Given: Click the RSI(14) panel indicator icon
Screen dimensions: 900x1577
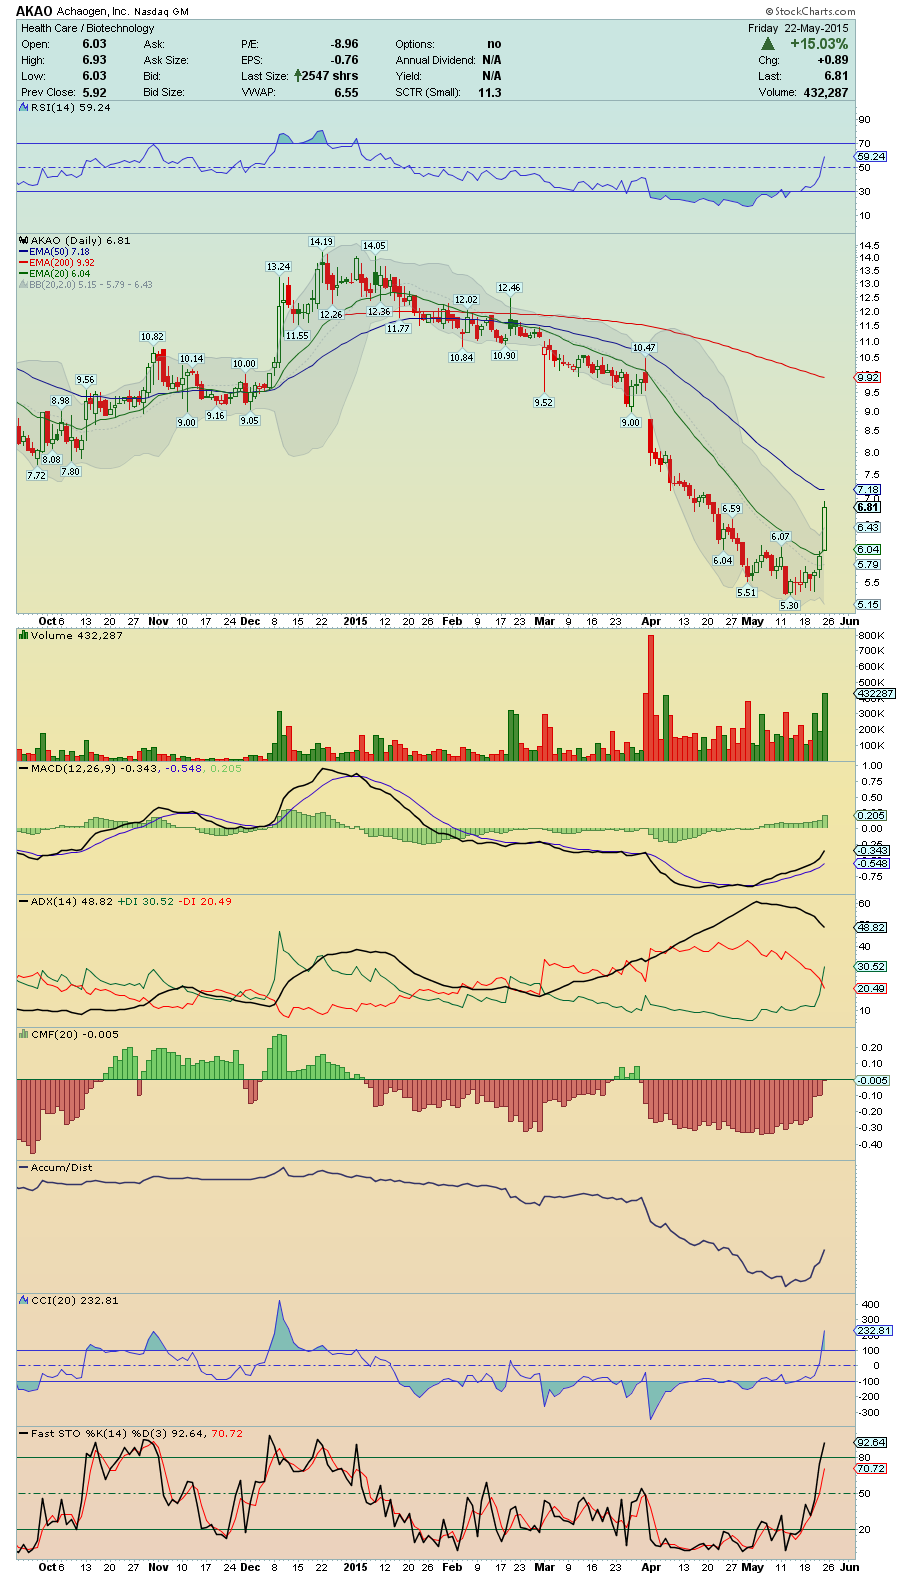Looking at the screenshot, I should (24, 107).
